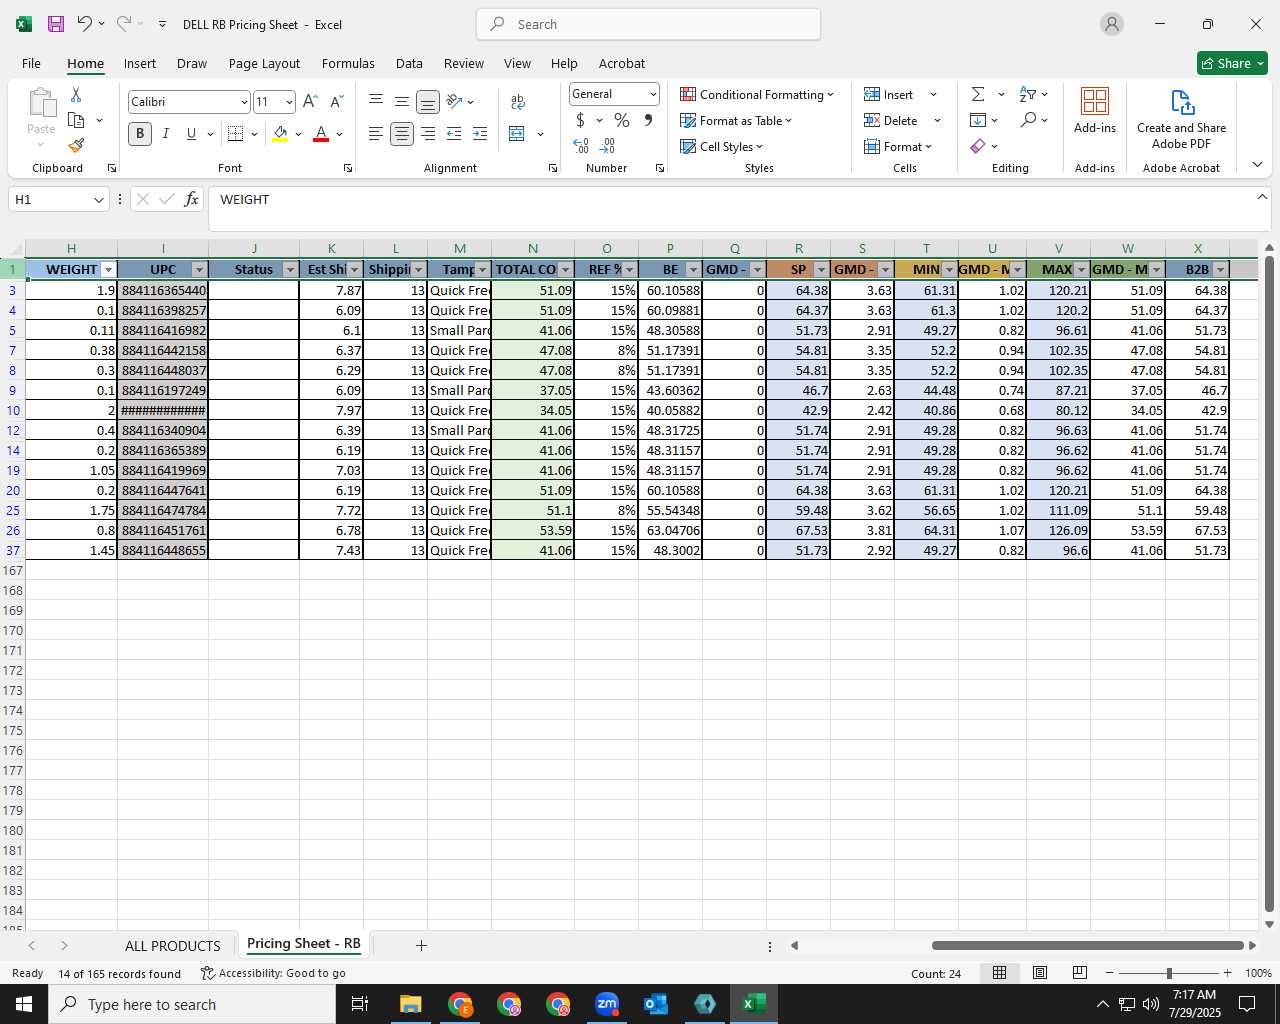Open Excel from the Windows taskbar

point(754,1004)
